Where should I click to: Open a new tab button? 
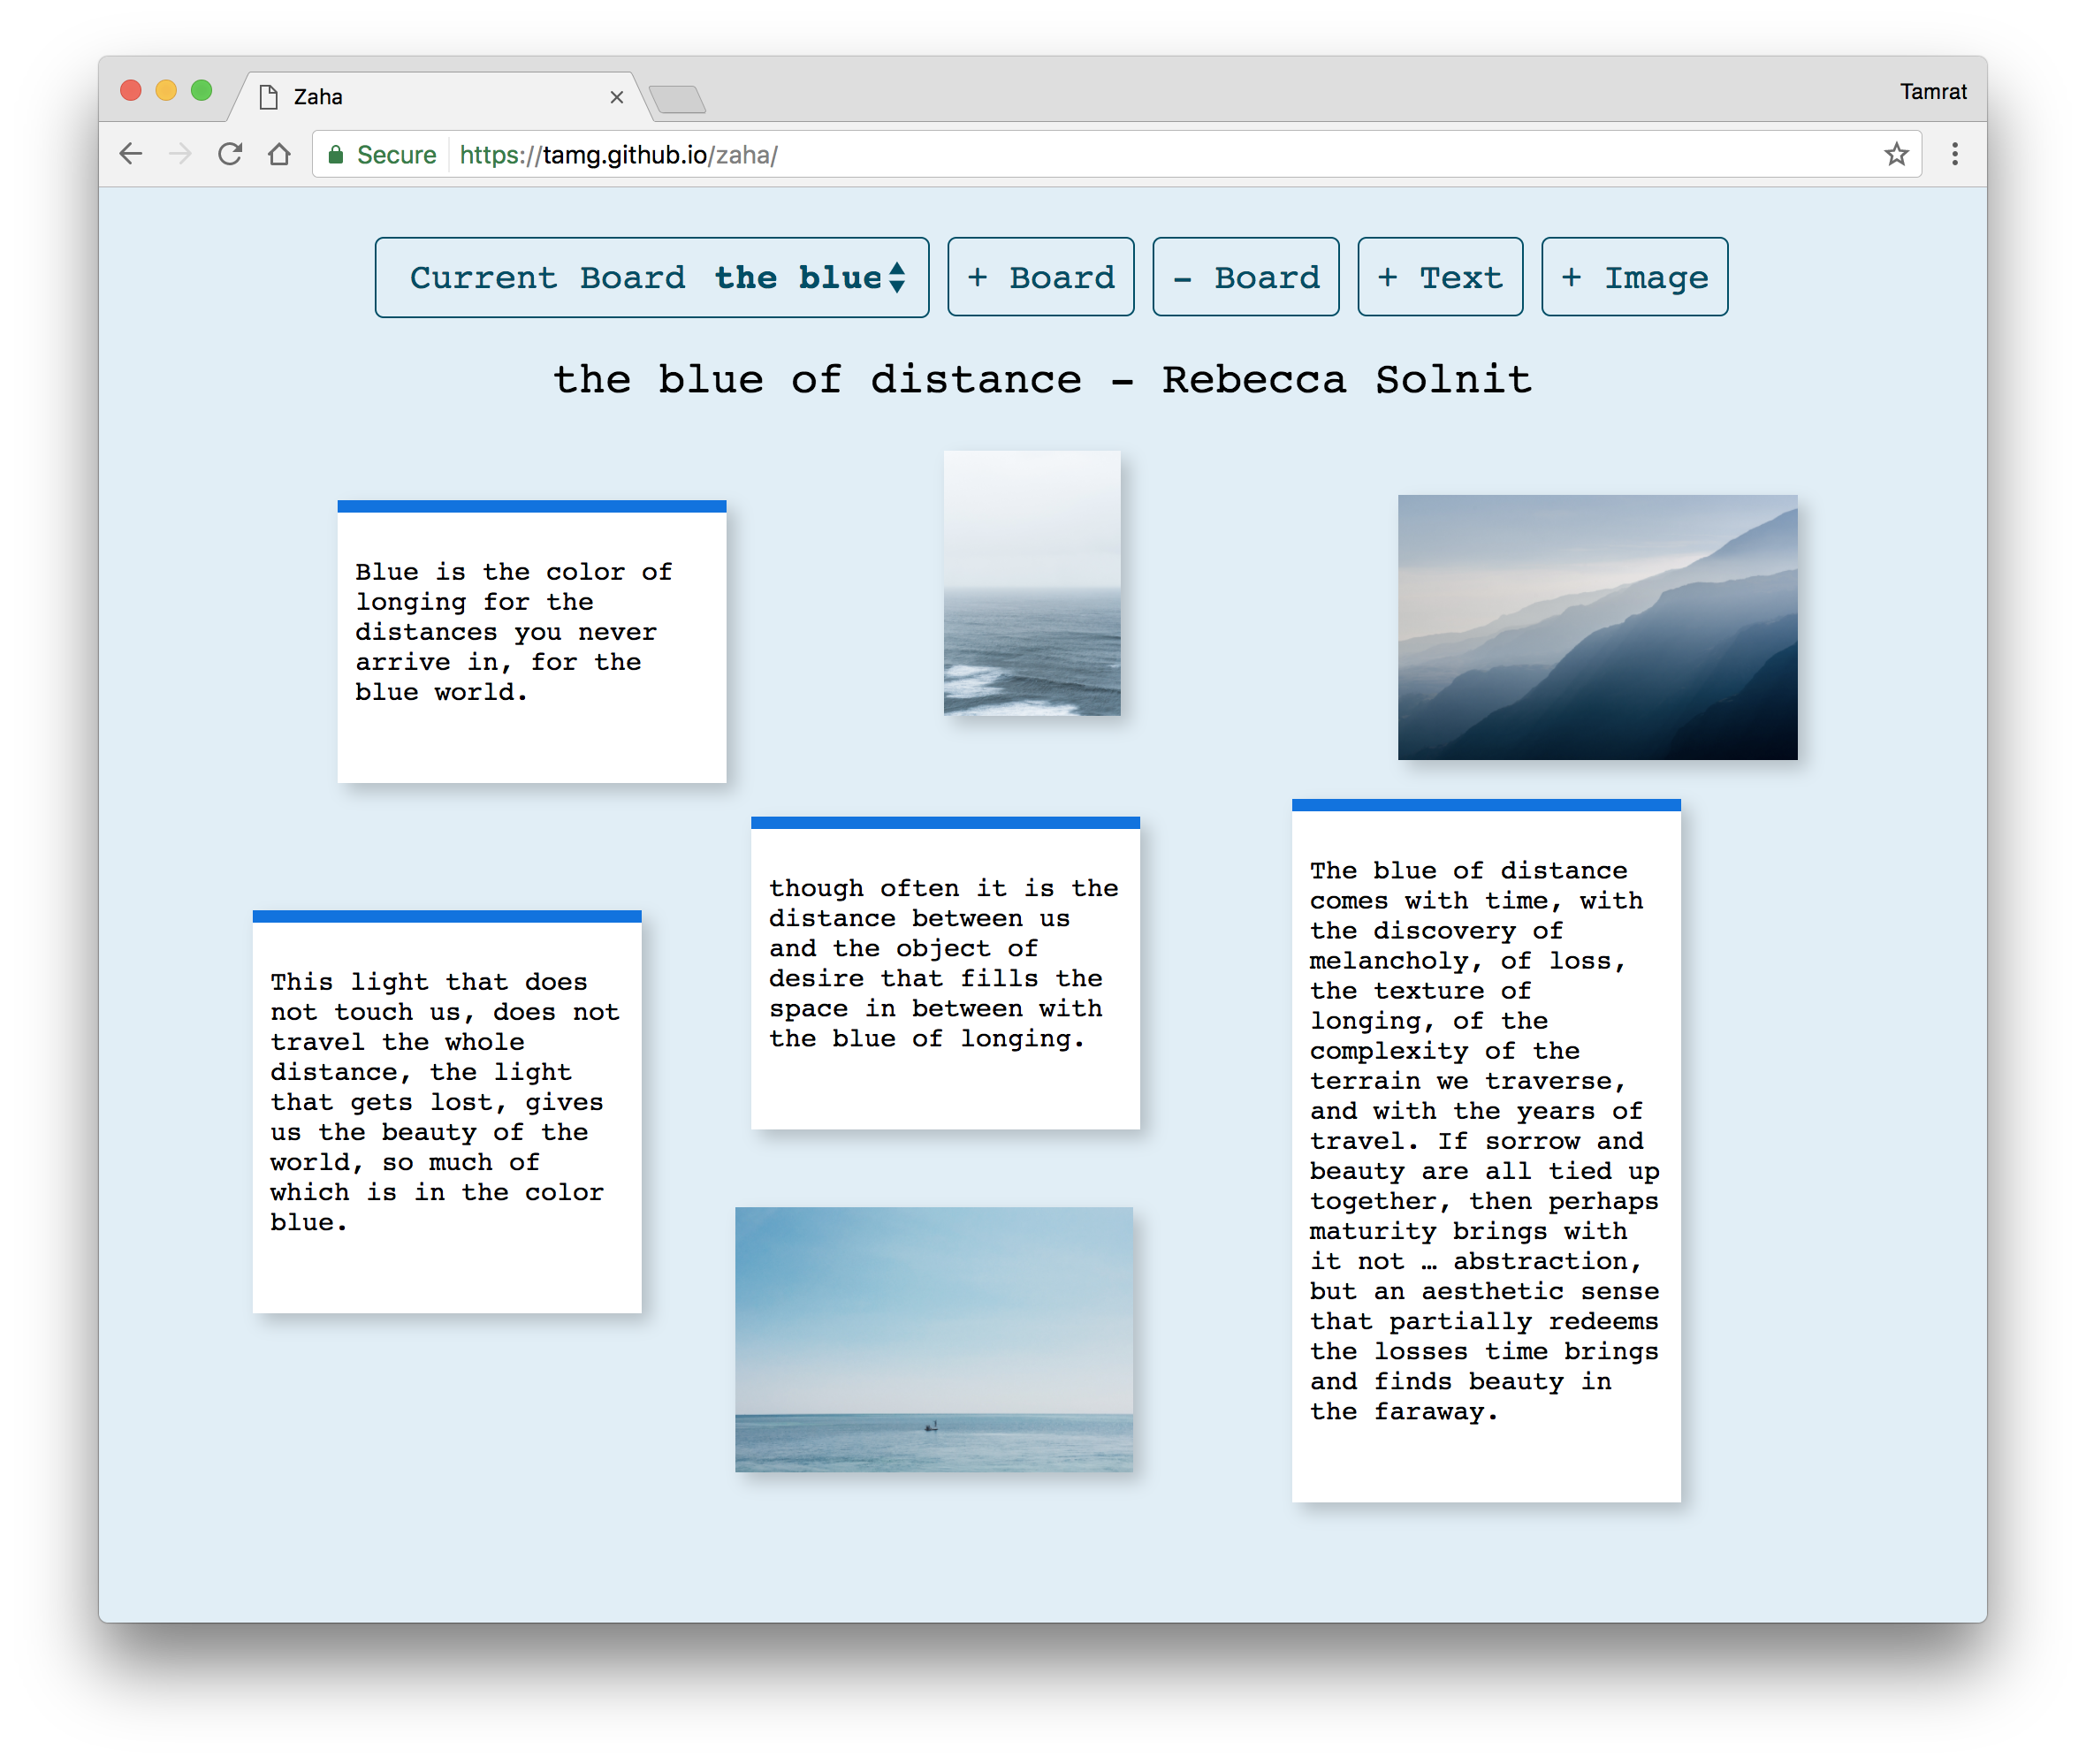coord(677,99)
